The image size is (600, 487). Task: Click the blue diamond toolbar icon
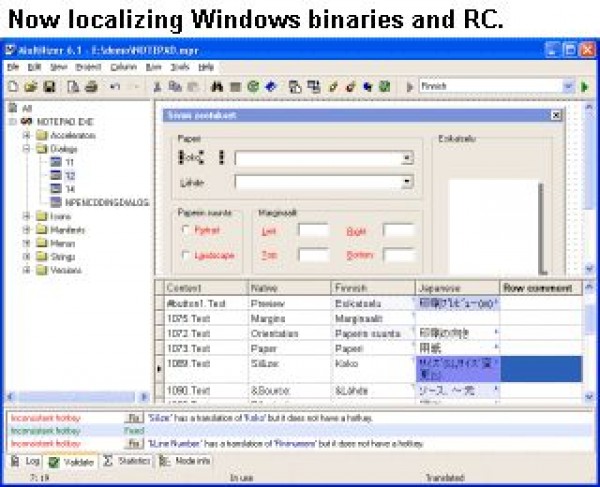point(271,87)
